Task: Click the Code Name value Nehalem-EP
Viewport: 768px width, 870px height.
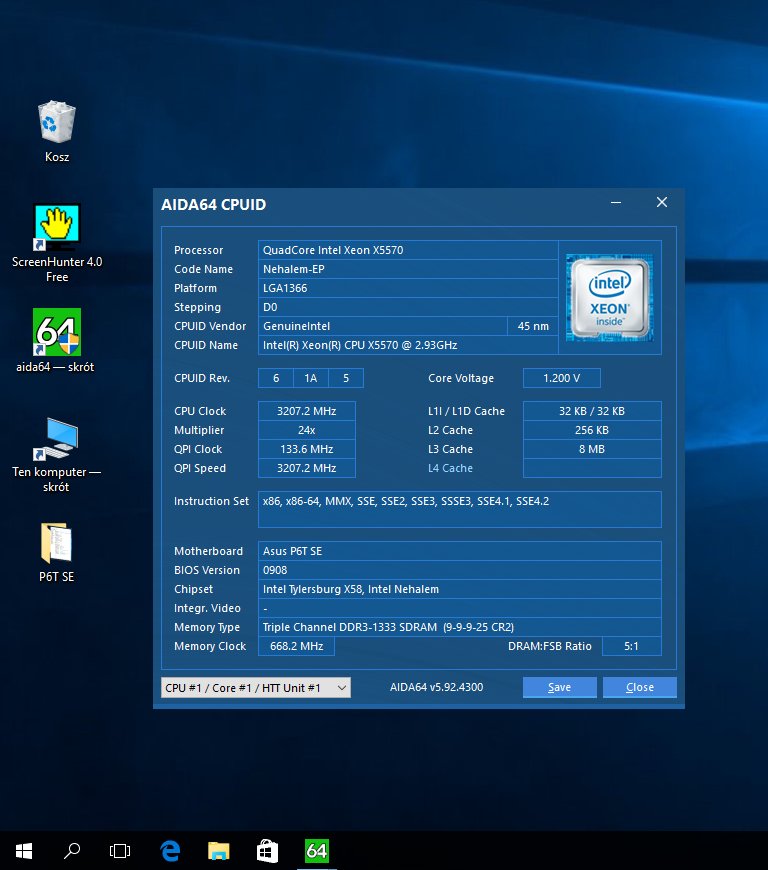Action: [x=408, y=269]
